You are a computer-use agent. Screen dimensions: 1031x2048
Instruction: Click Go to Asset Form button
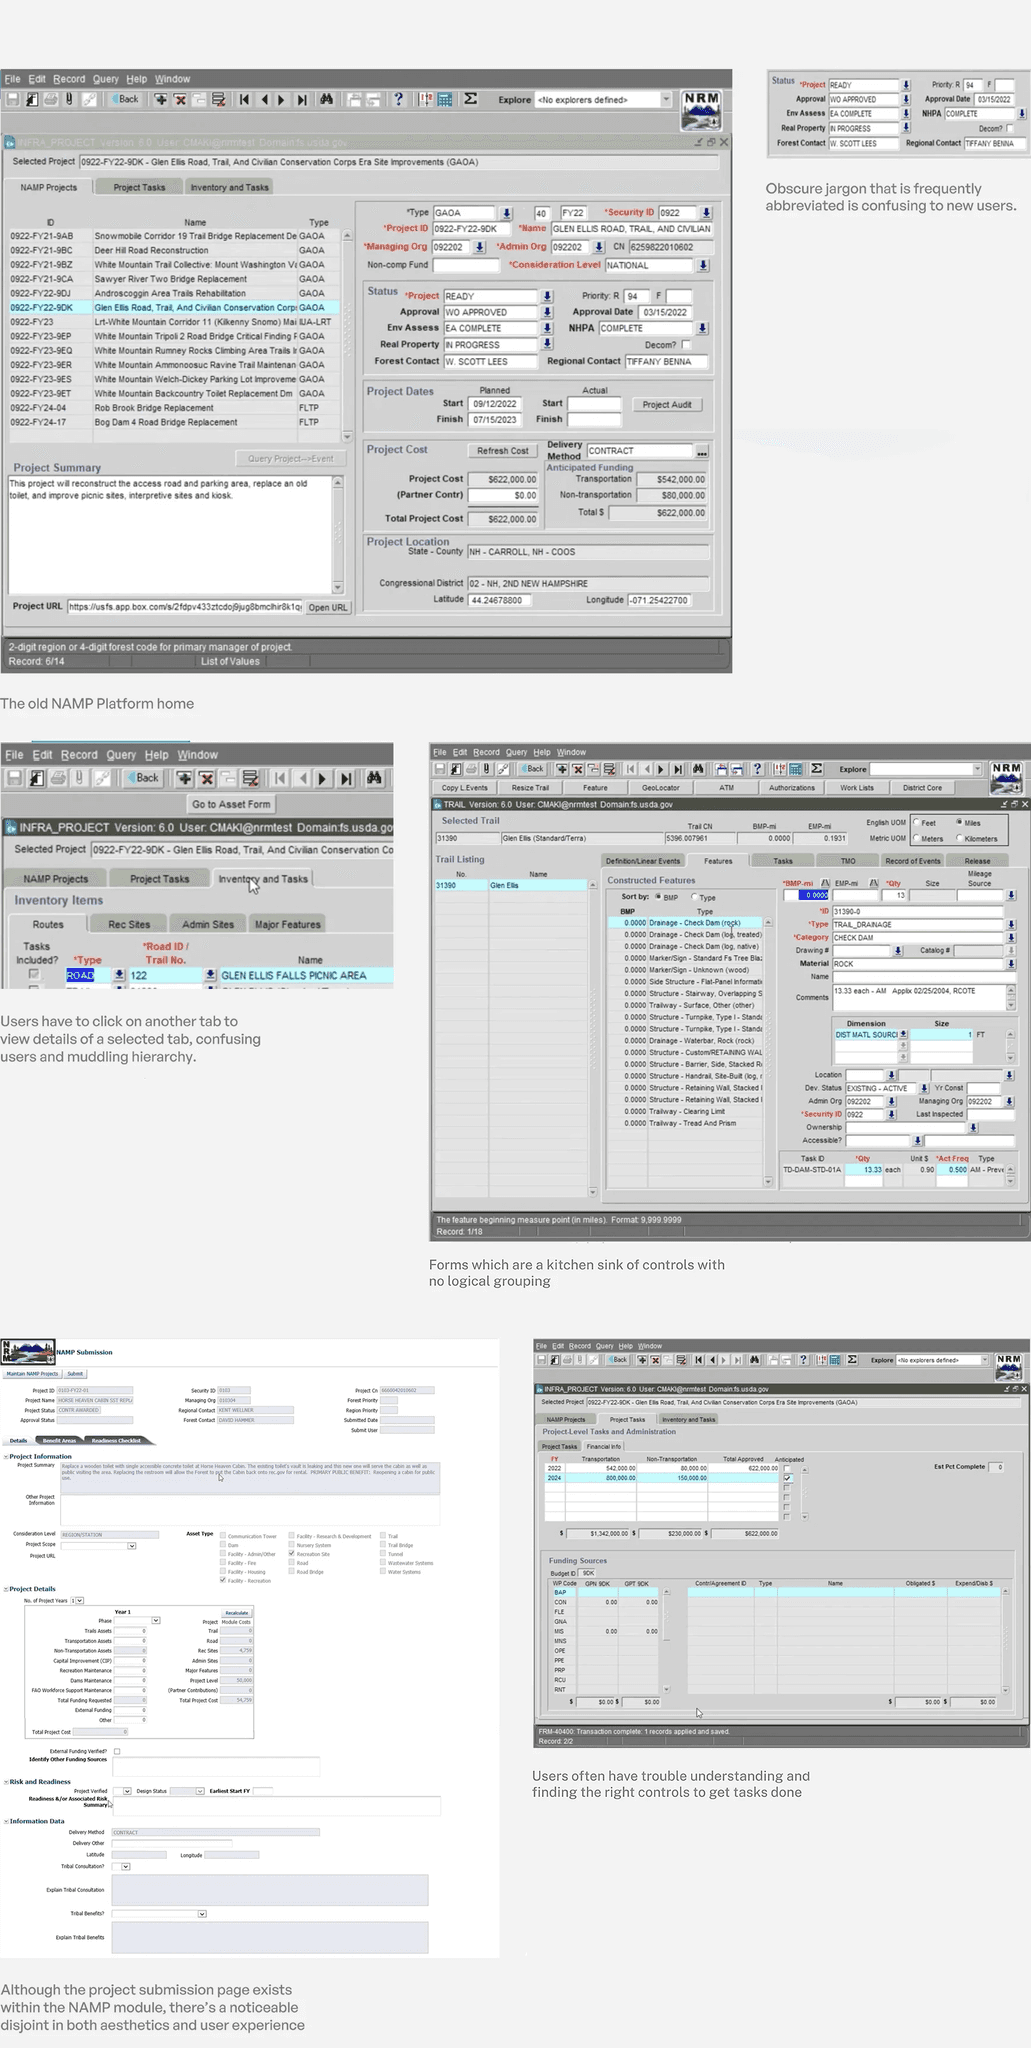231,804
